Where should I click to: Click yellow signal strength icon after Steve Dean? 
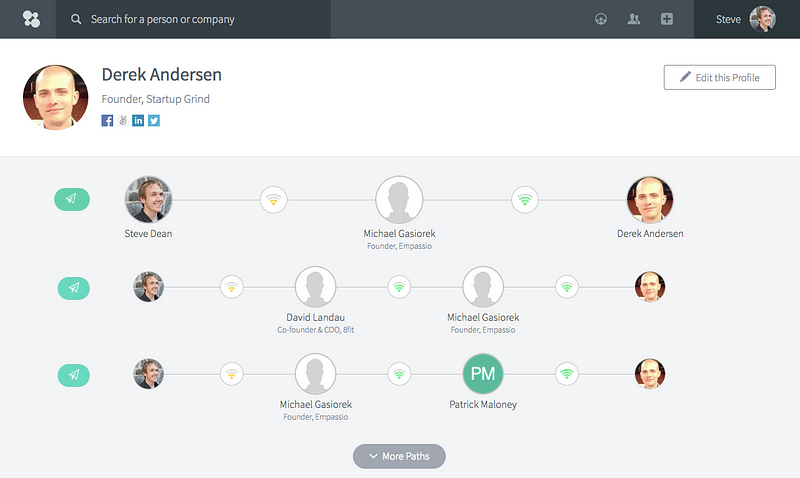click(x=273, y=199)
